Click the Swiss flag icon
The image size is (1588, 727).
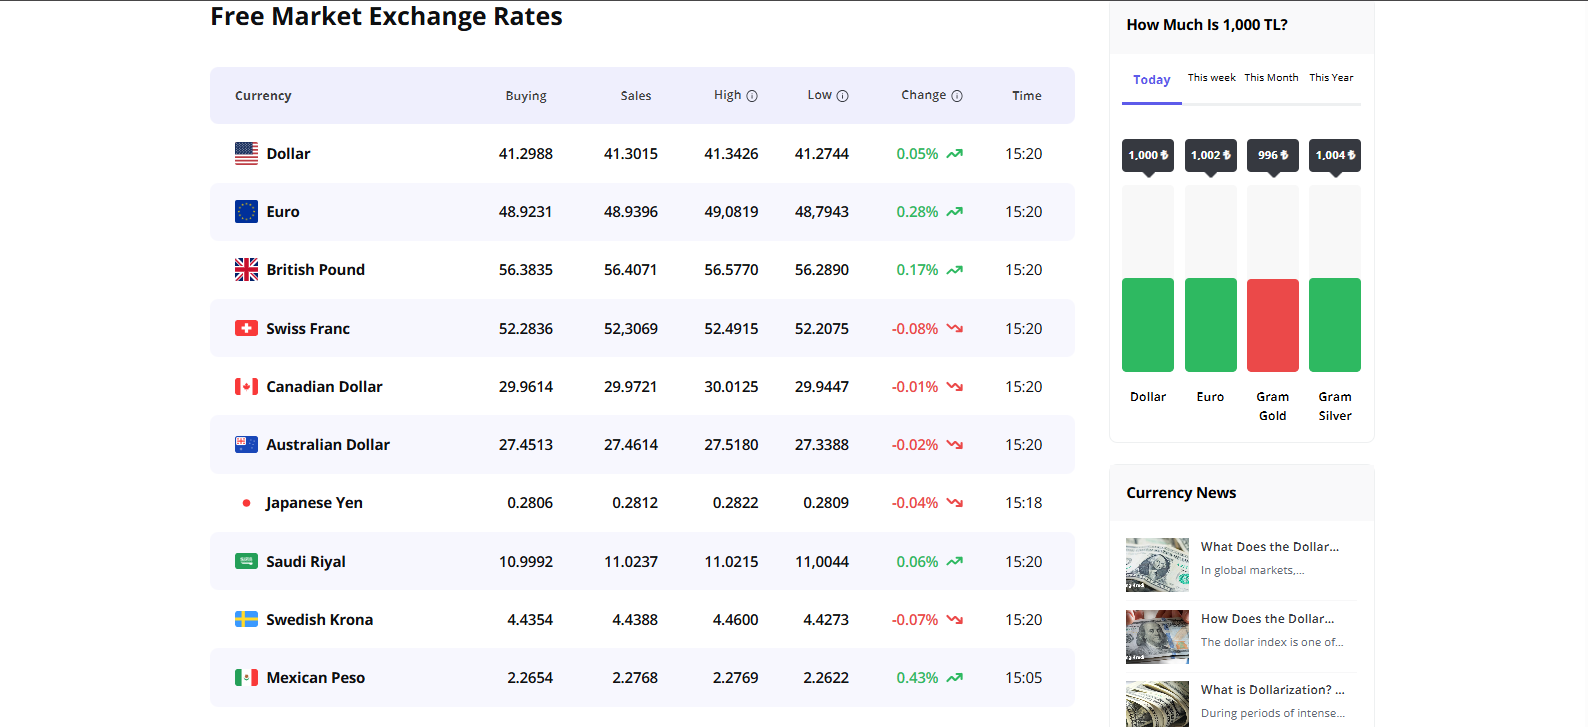click(x=246, y=328)
